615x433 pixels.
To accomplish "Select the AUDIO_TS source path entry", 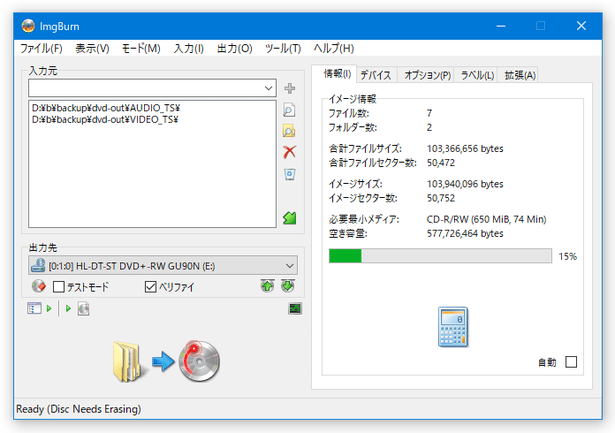I will point(106,108).
